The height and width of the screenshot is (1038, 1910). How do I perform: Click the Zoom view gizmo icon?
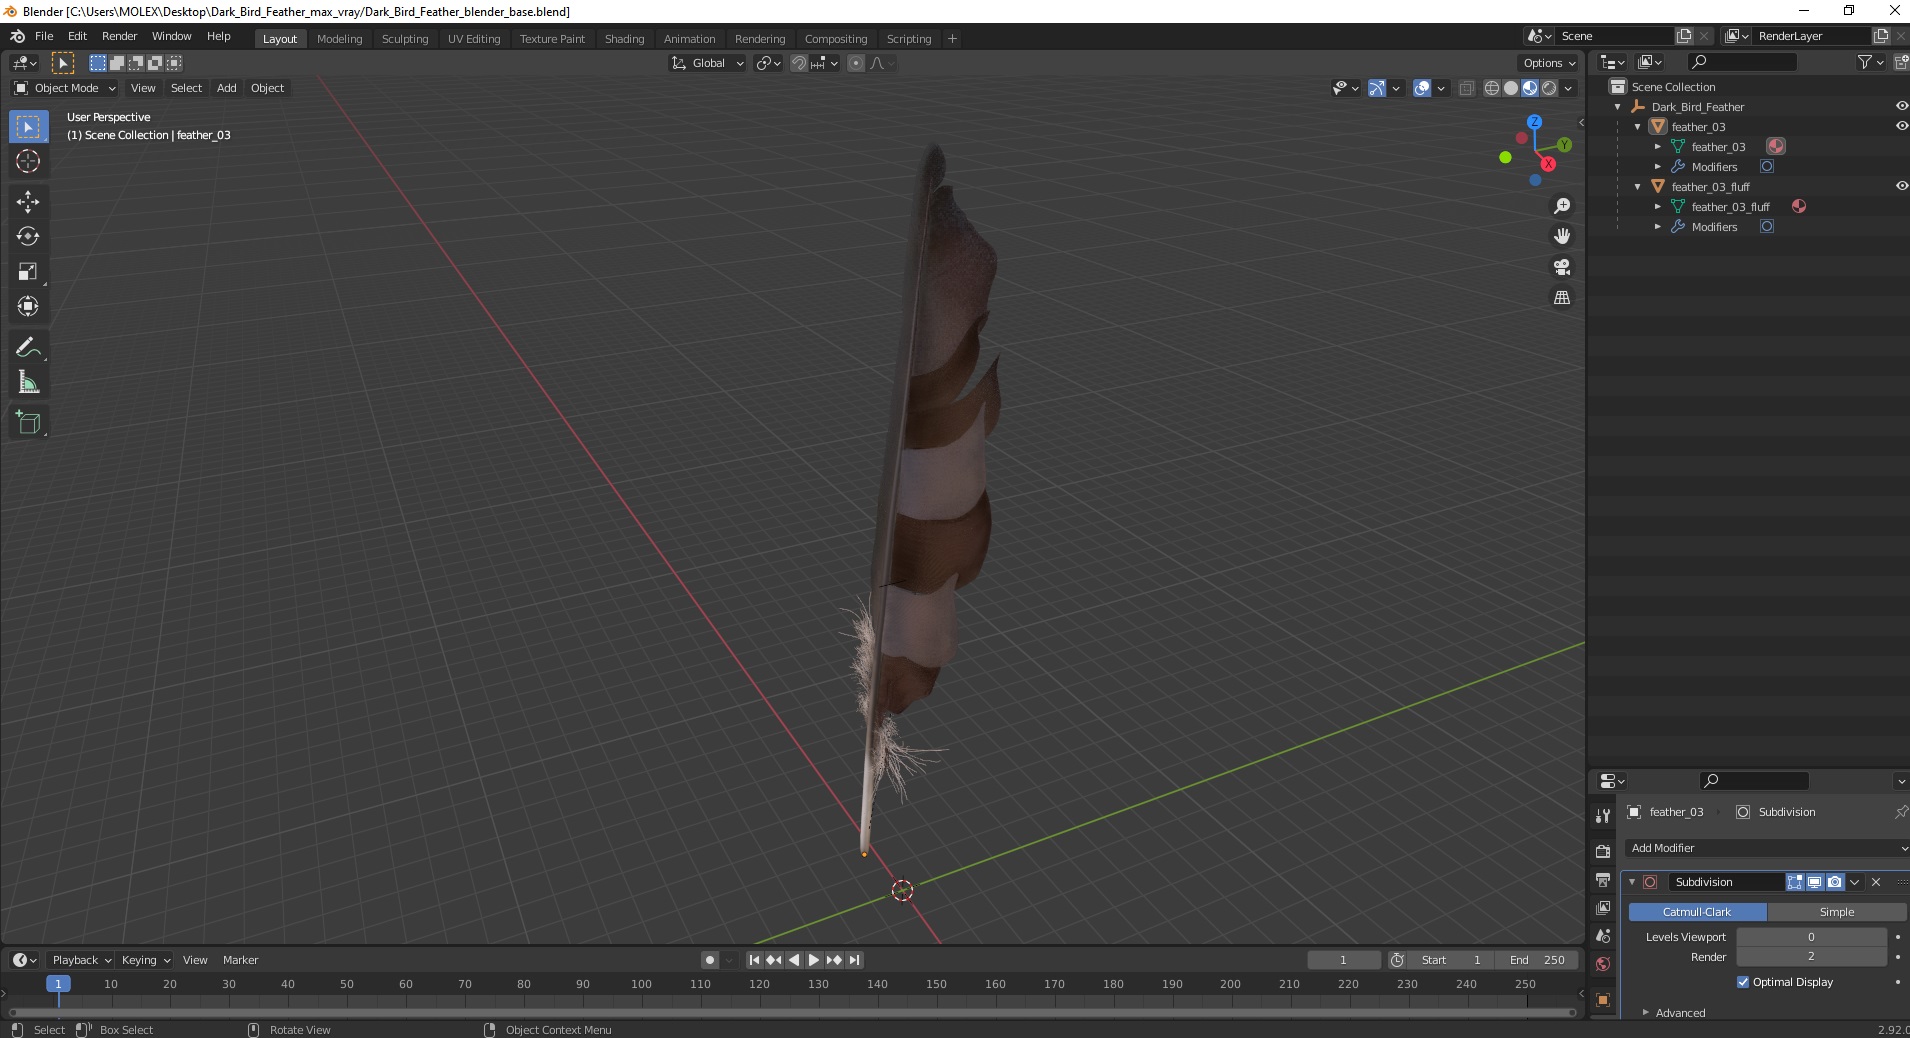(1561, 206)
